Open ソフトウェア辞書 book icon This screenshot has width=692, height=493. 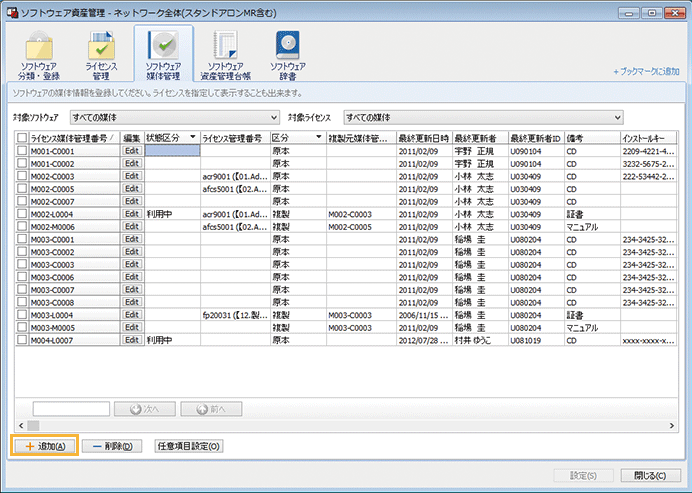[x=288, y=55]
